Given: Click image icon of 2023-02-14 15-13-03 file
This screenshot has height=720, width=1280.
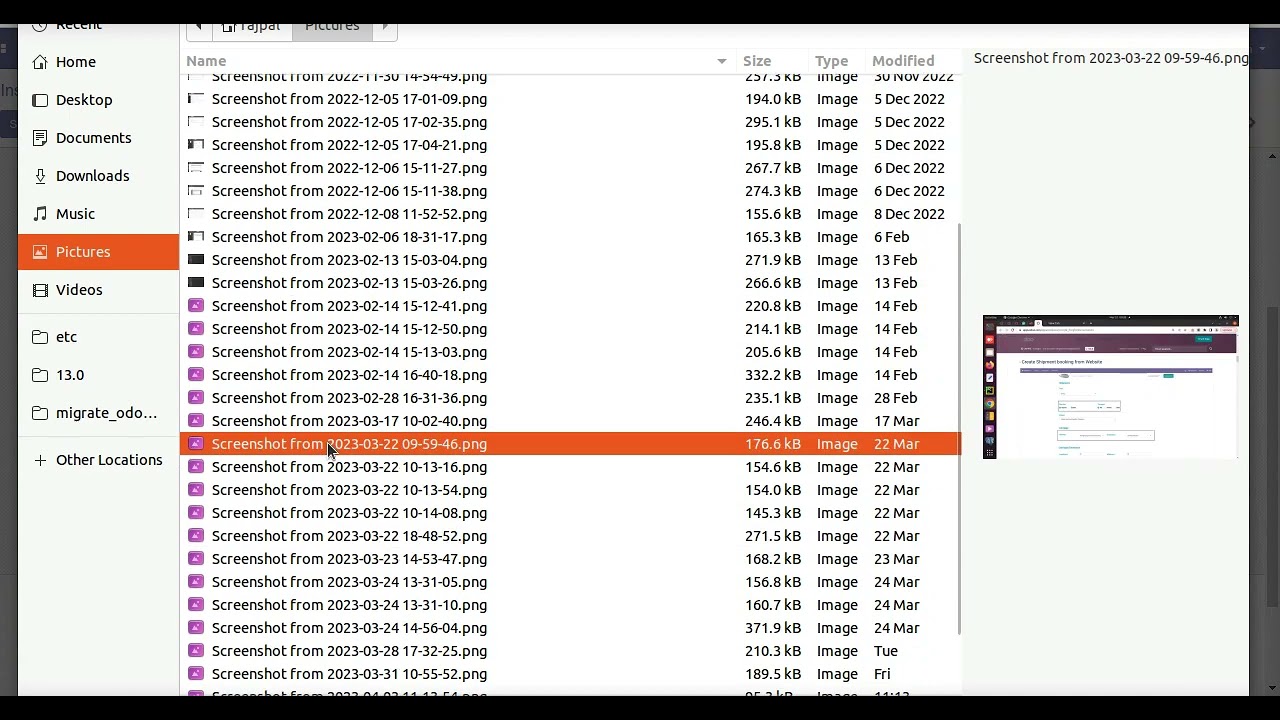Looking at the screenshot, I should point(196,352).
